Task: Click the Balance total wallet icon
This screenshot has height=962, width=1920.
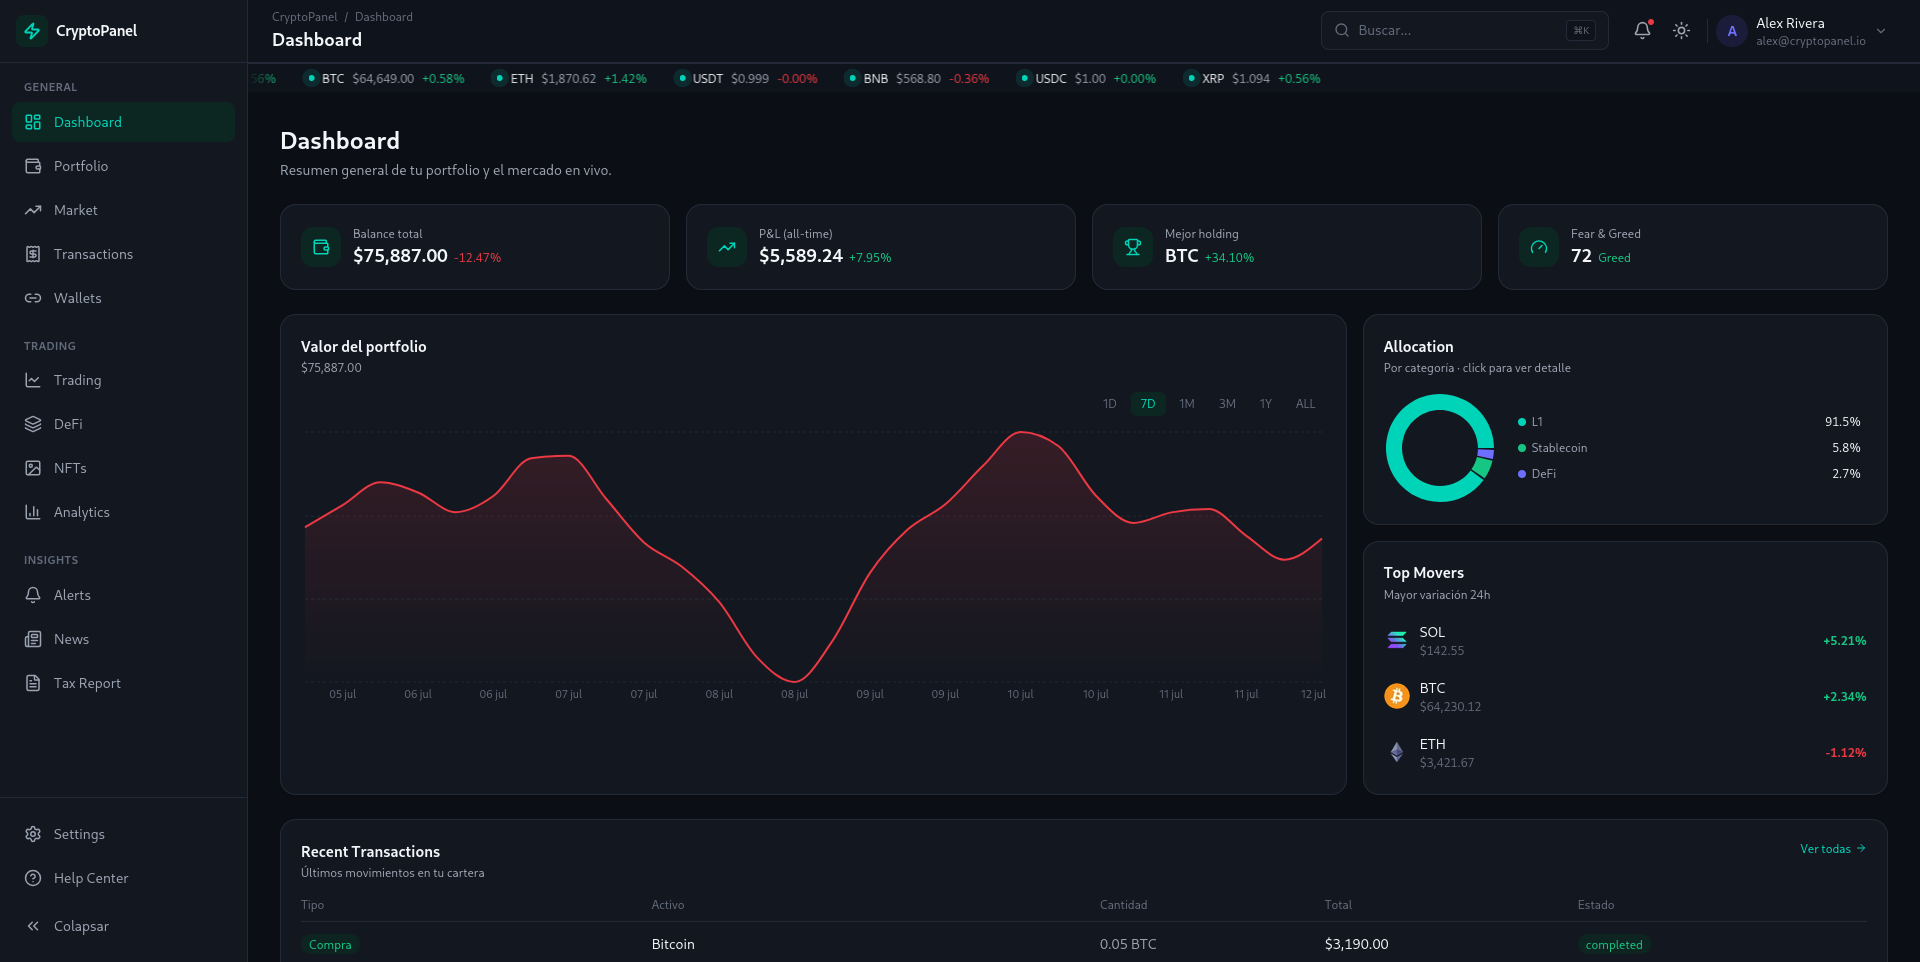Action: pyautogui.click(x=321, y=247)
